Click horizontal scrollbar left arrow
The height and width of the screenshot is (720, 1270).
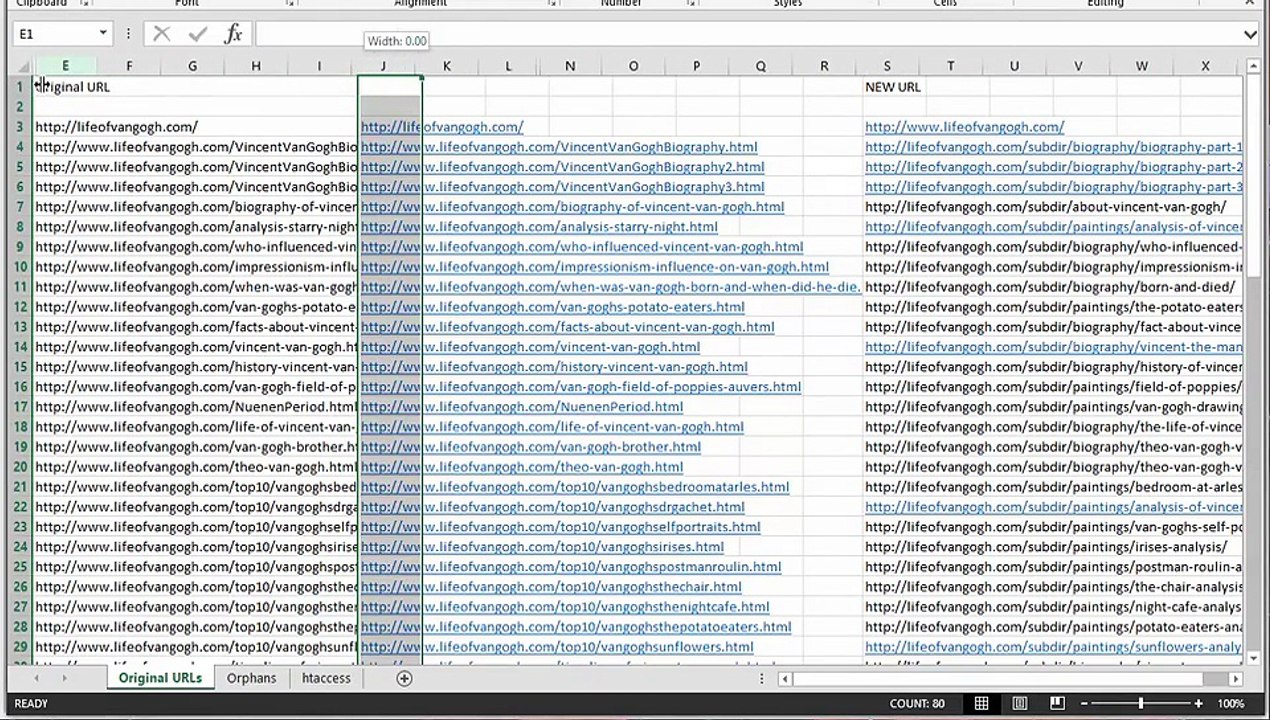tap(785, 679)
